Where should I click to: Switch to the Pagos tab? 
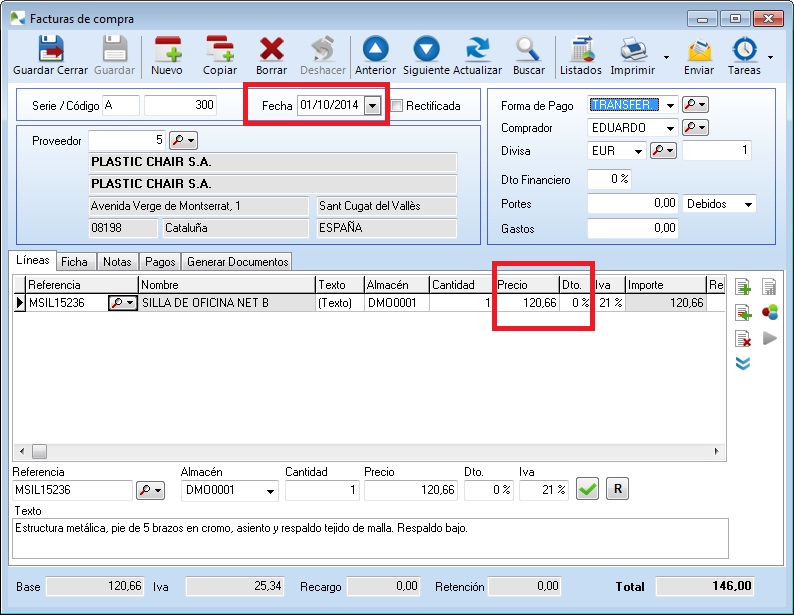[159, 262]
